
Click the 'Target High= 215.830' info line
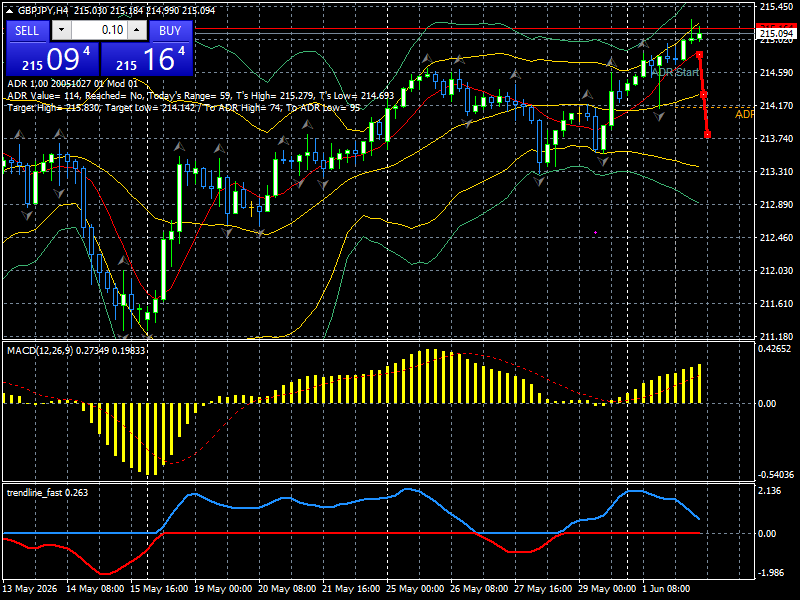(184, 108)
